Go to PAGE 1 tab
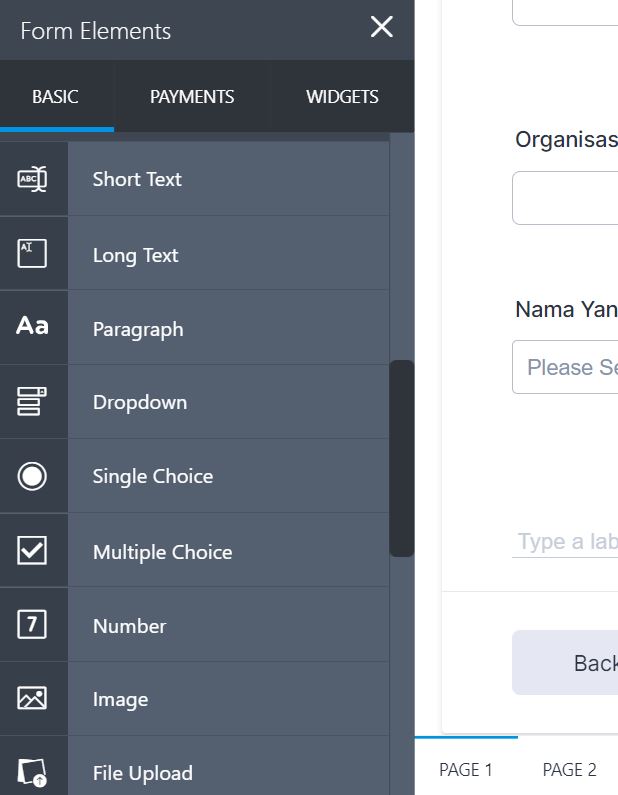618x795 pixels. point(466,769)
